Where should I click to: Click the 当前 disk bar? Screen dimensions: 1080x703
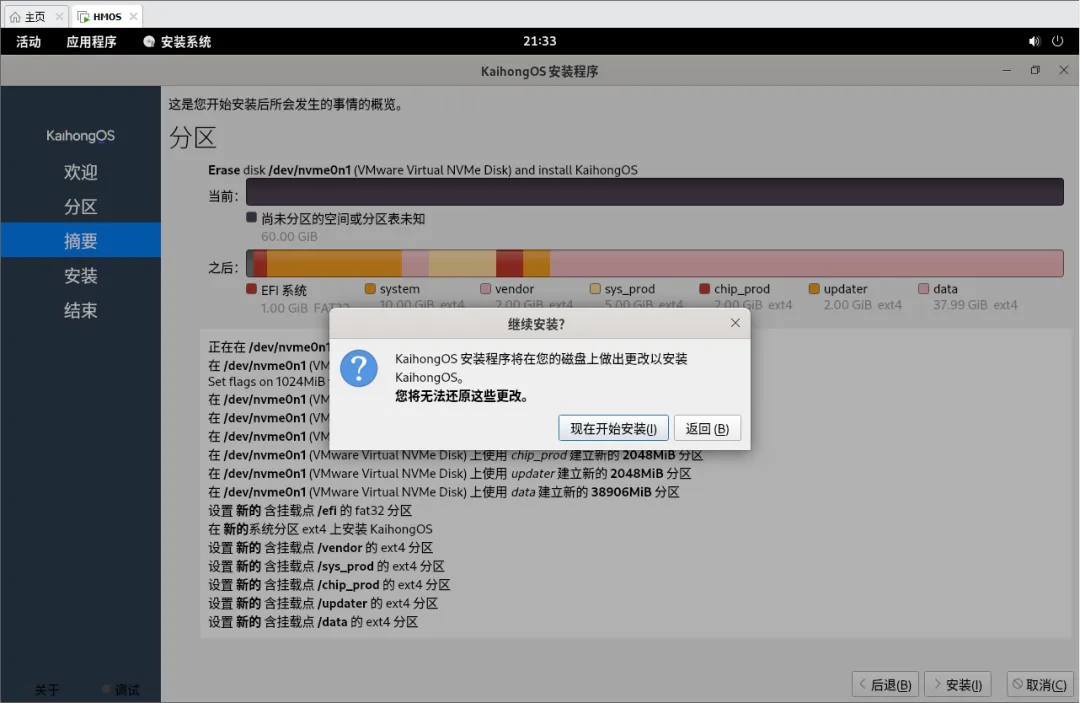coord(654,192)
